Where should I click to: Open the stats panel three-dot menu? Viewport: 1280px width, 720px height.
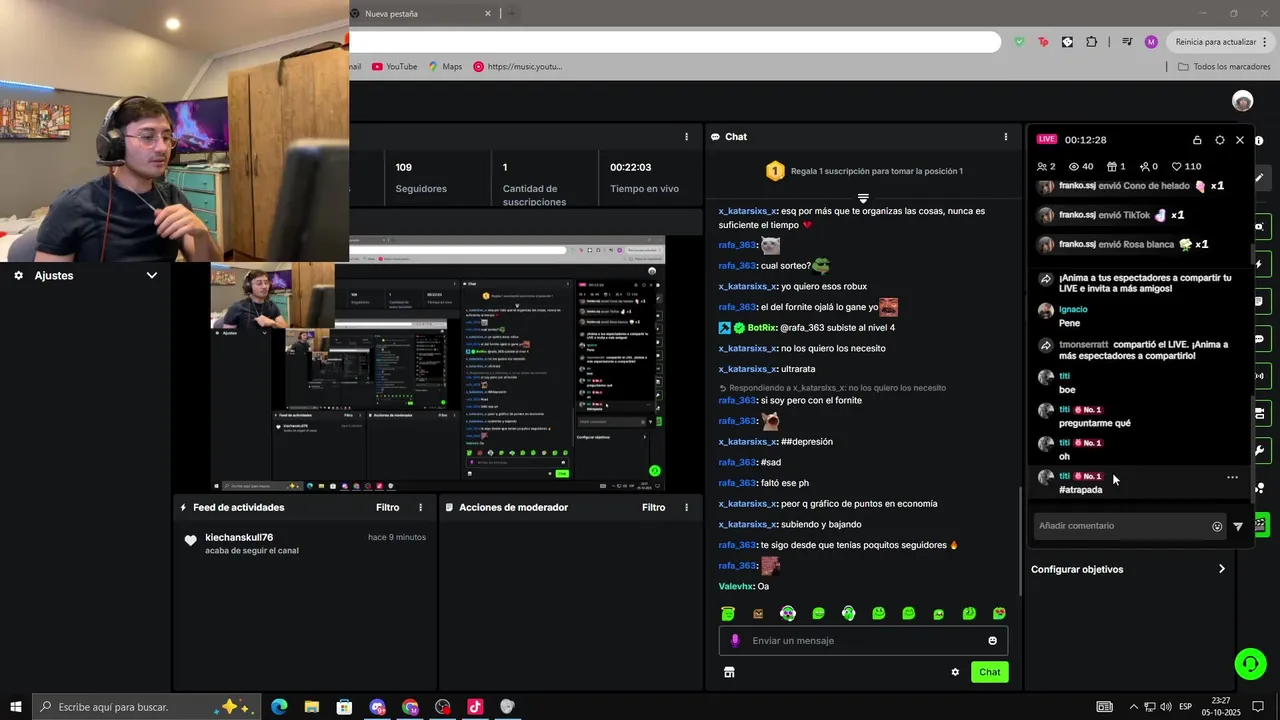(x=686, y=137)
